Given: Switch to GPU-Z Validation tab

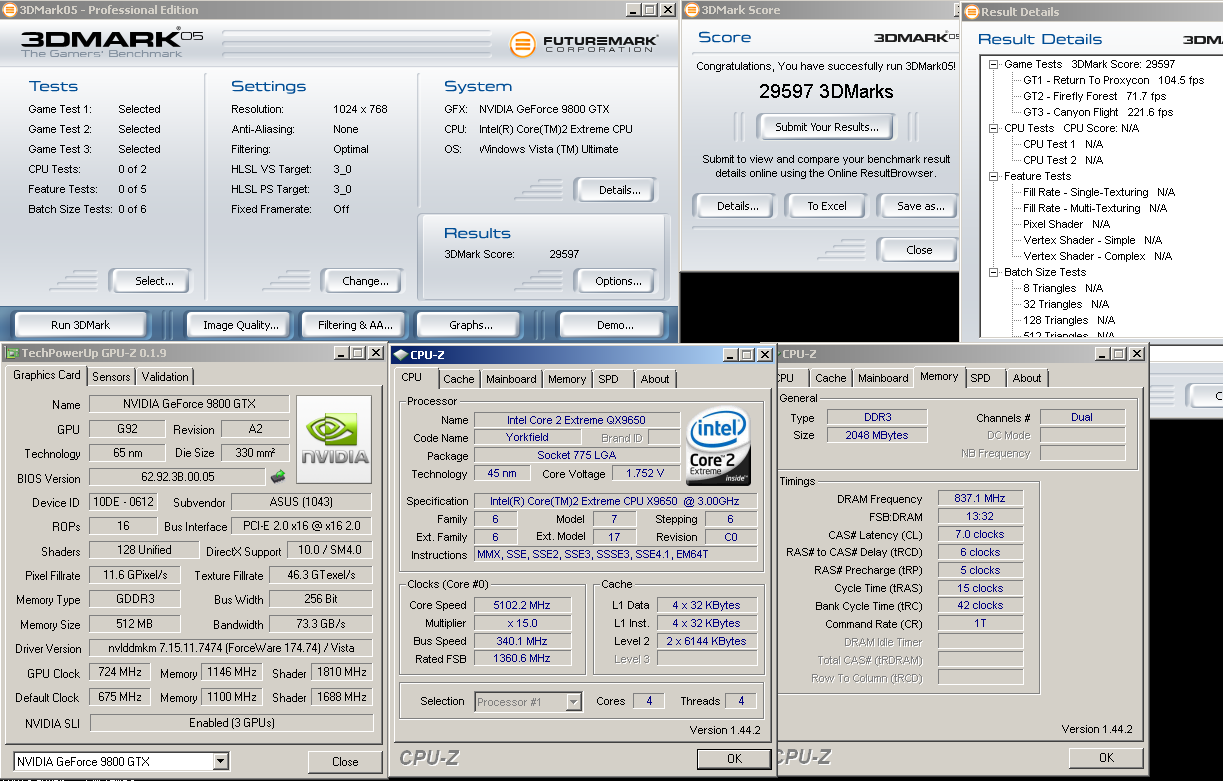Looking at the screenshot, I should (x=165, y=377).
